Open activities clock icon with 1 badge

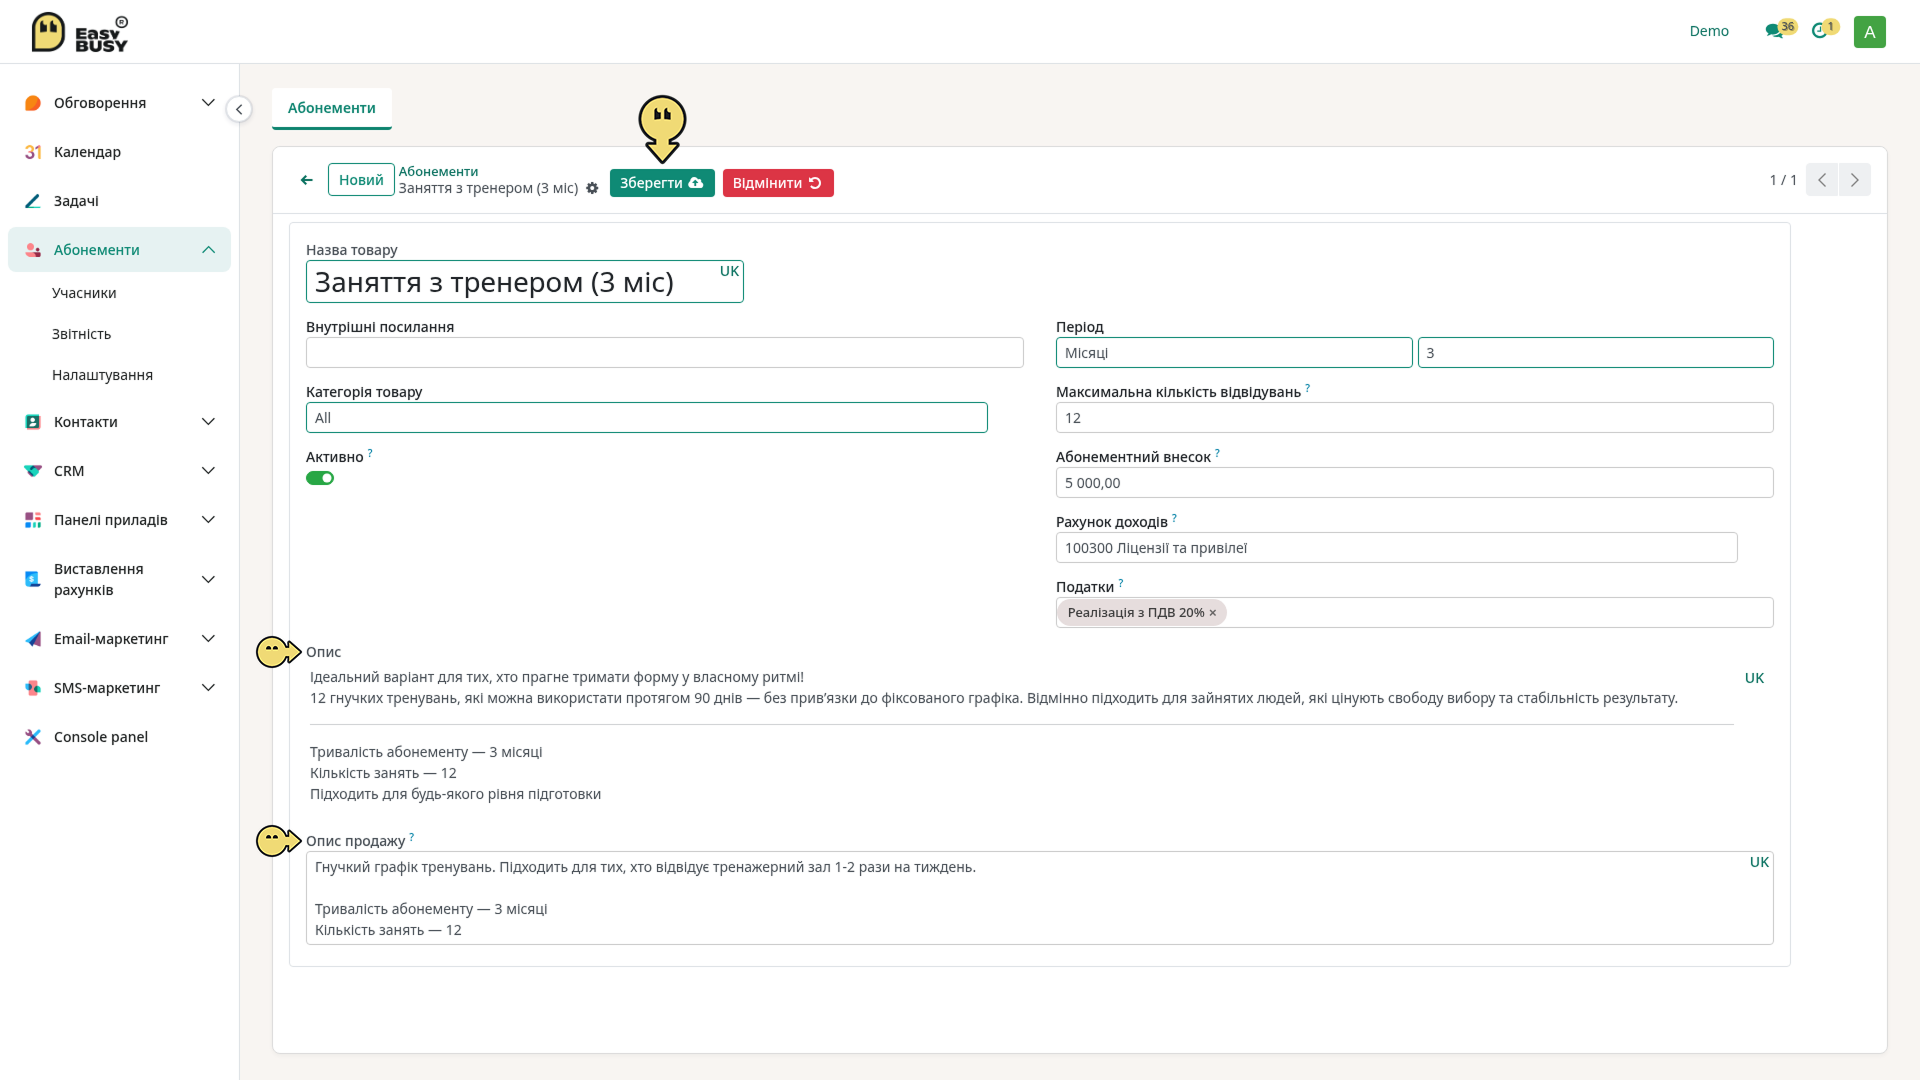point(1819,31)
